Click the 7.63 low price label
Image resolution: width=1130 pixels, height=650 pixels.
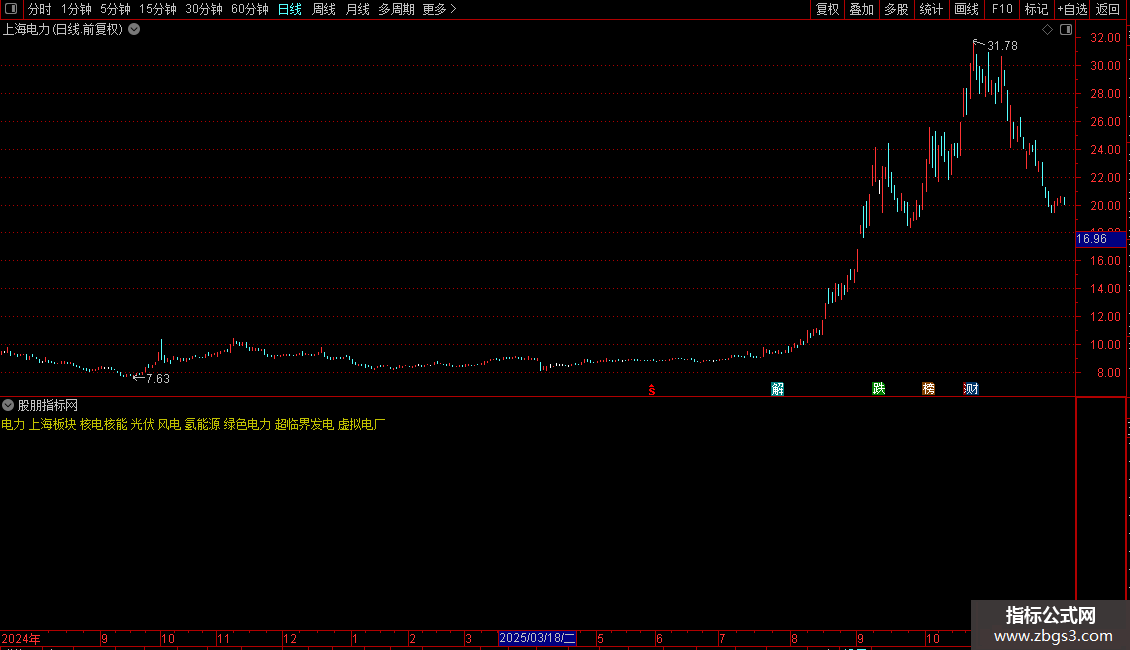pos(158,379)
